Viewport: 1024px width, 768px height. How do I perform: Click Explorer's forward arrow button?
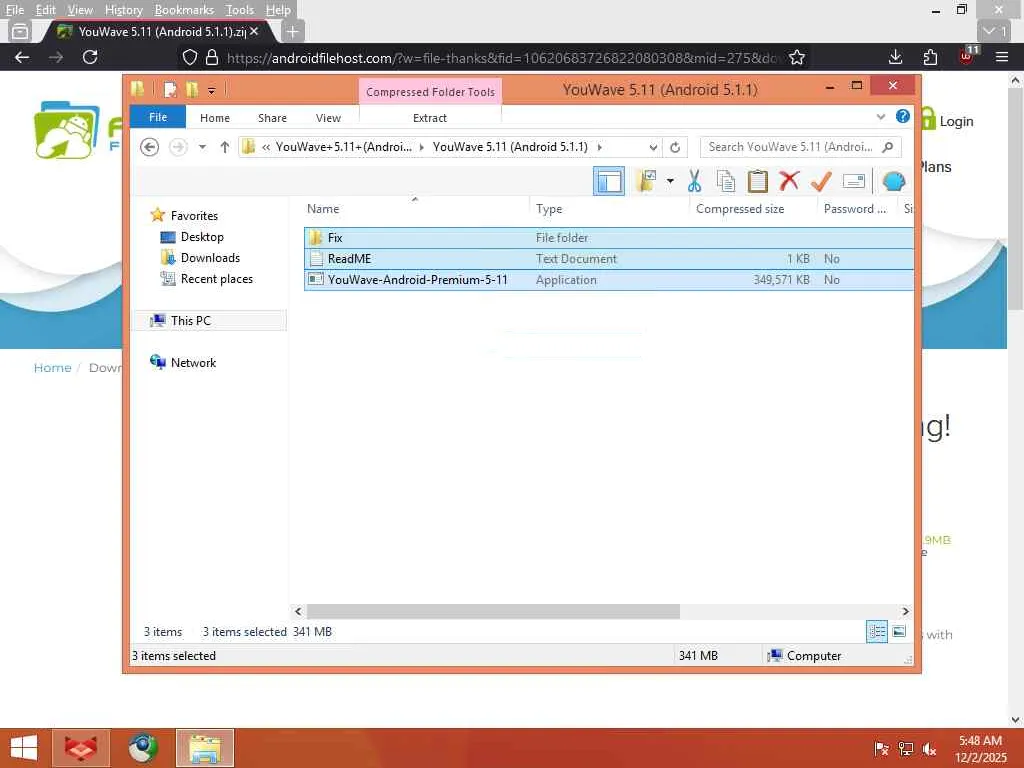click(178, 147)
